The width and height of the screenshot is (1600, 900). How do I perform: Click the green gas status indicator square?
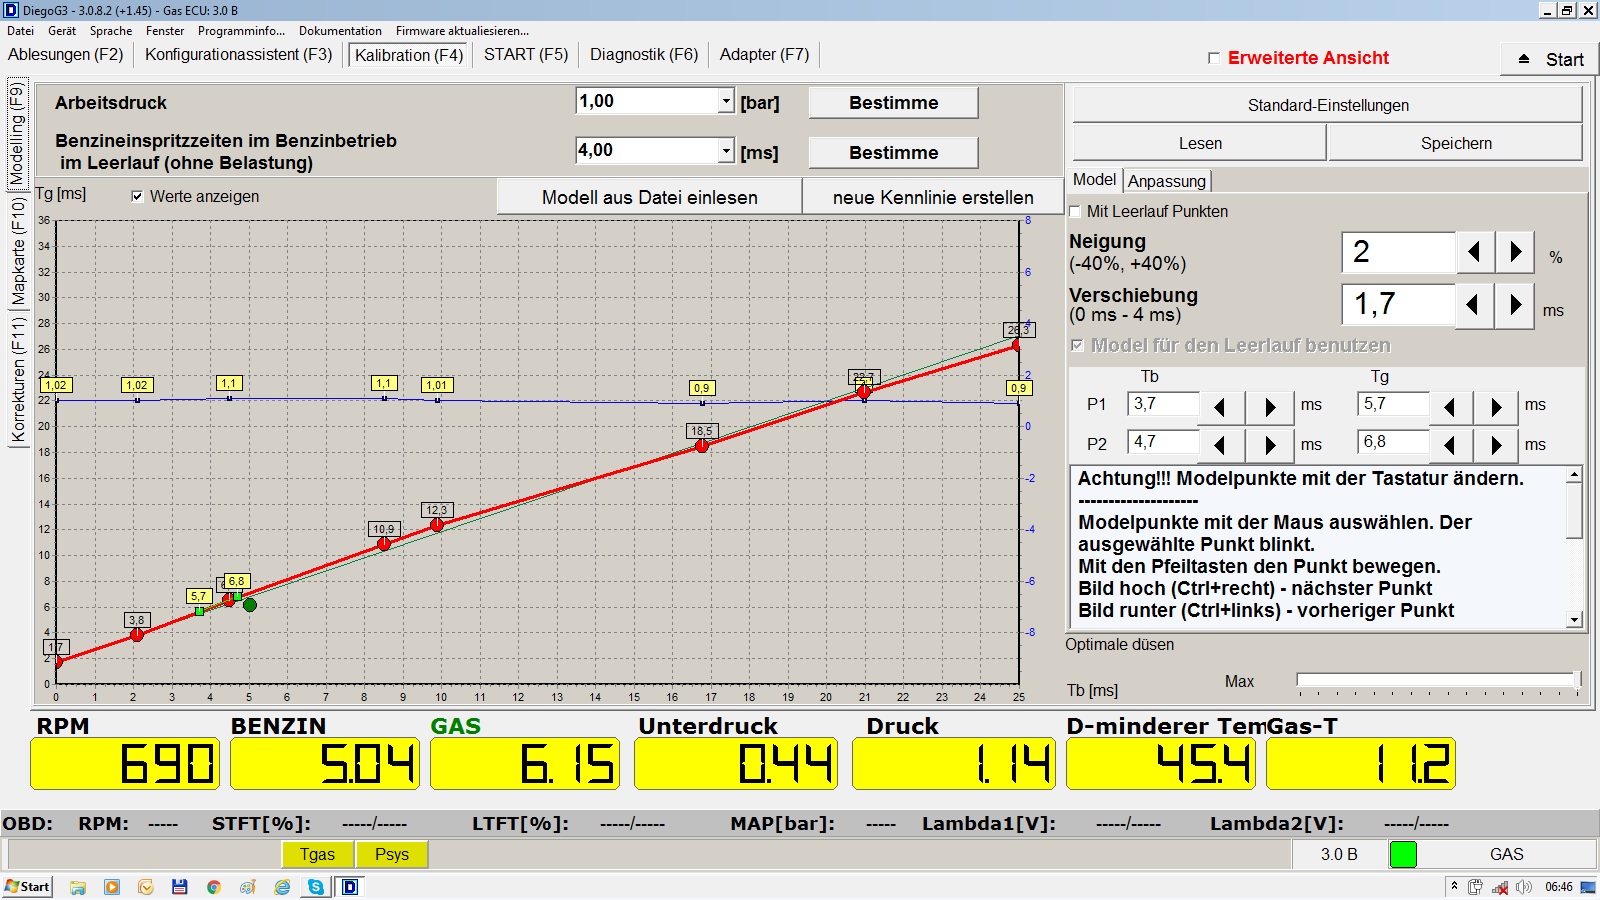(x=1403, y=854)
